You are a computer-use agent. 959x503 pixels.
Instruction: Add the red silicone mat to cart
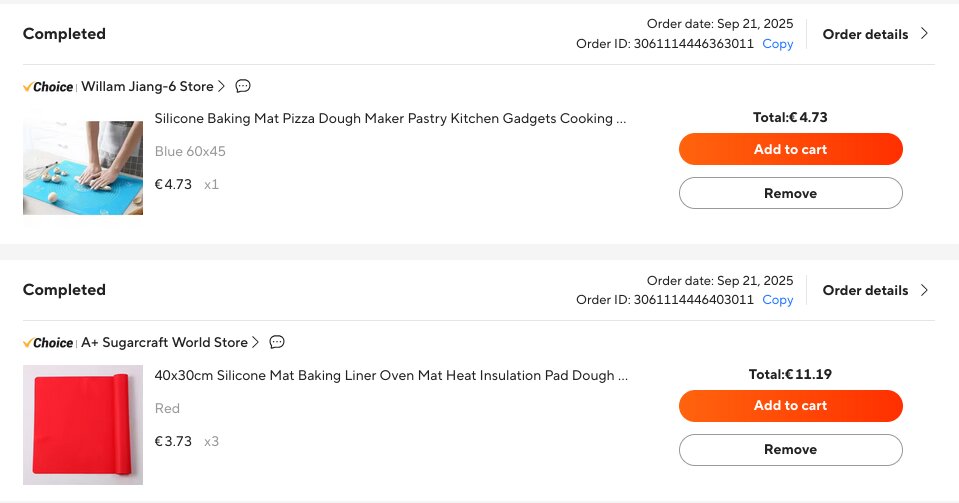[x=790, y=405]
